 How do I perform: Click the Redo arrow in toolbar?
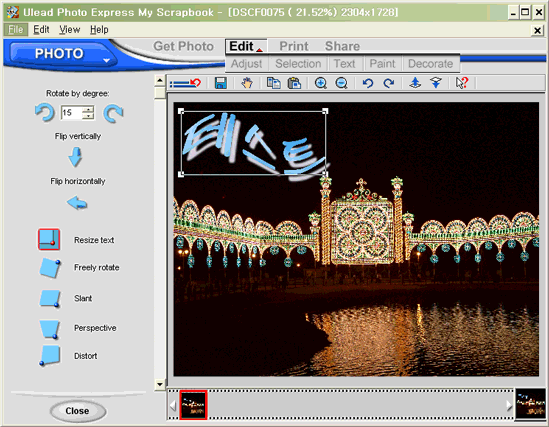tap(389, 83)
